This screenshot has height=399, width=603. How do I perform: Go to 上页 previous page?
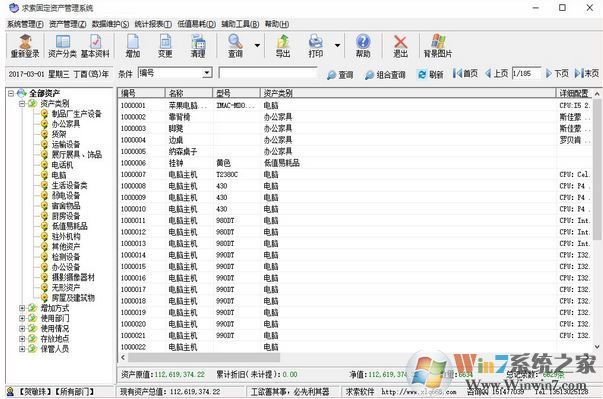click(x=497, y=73)
